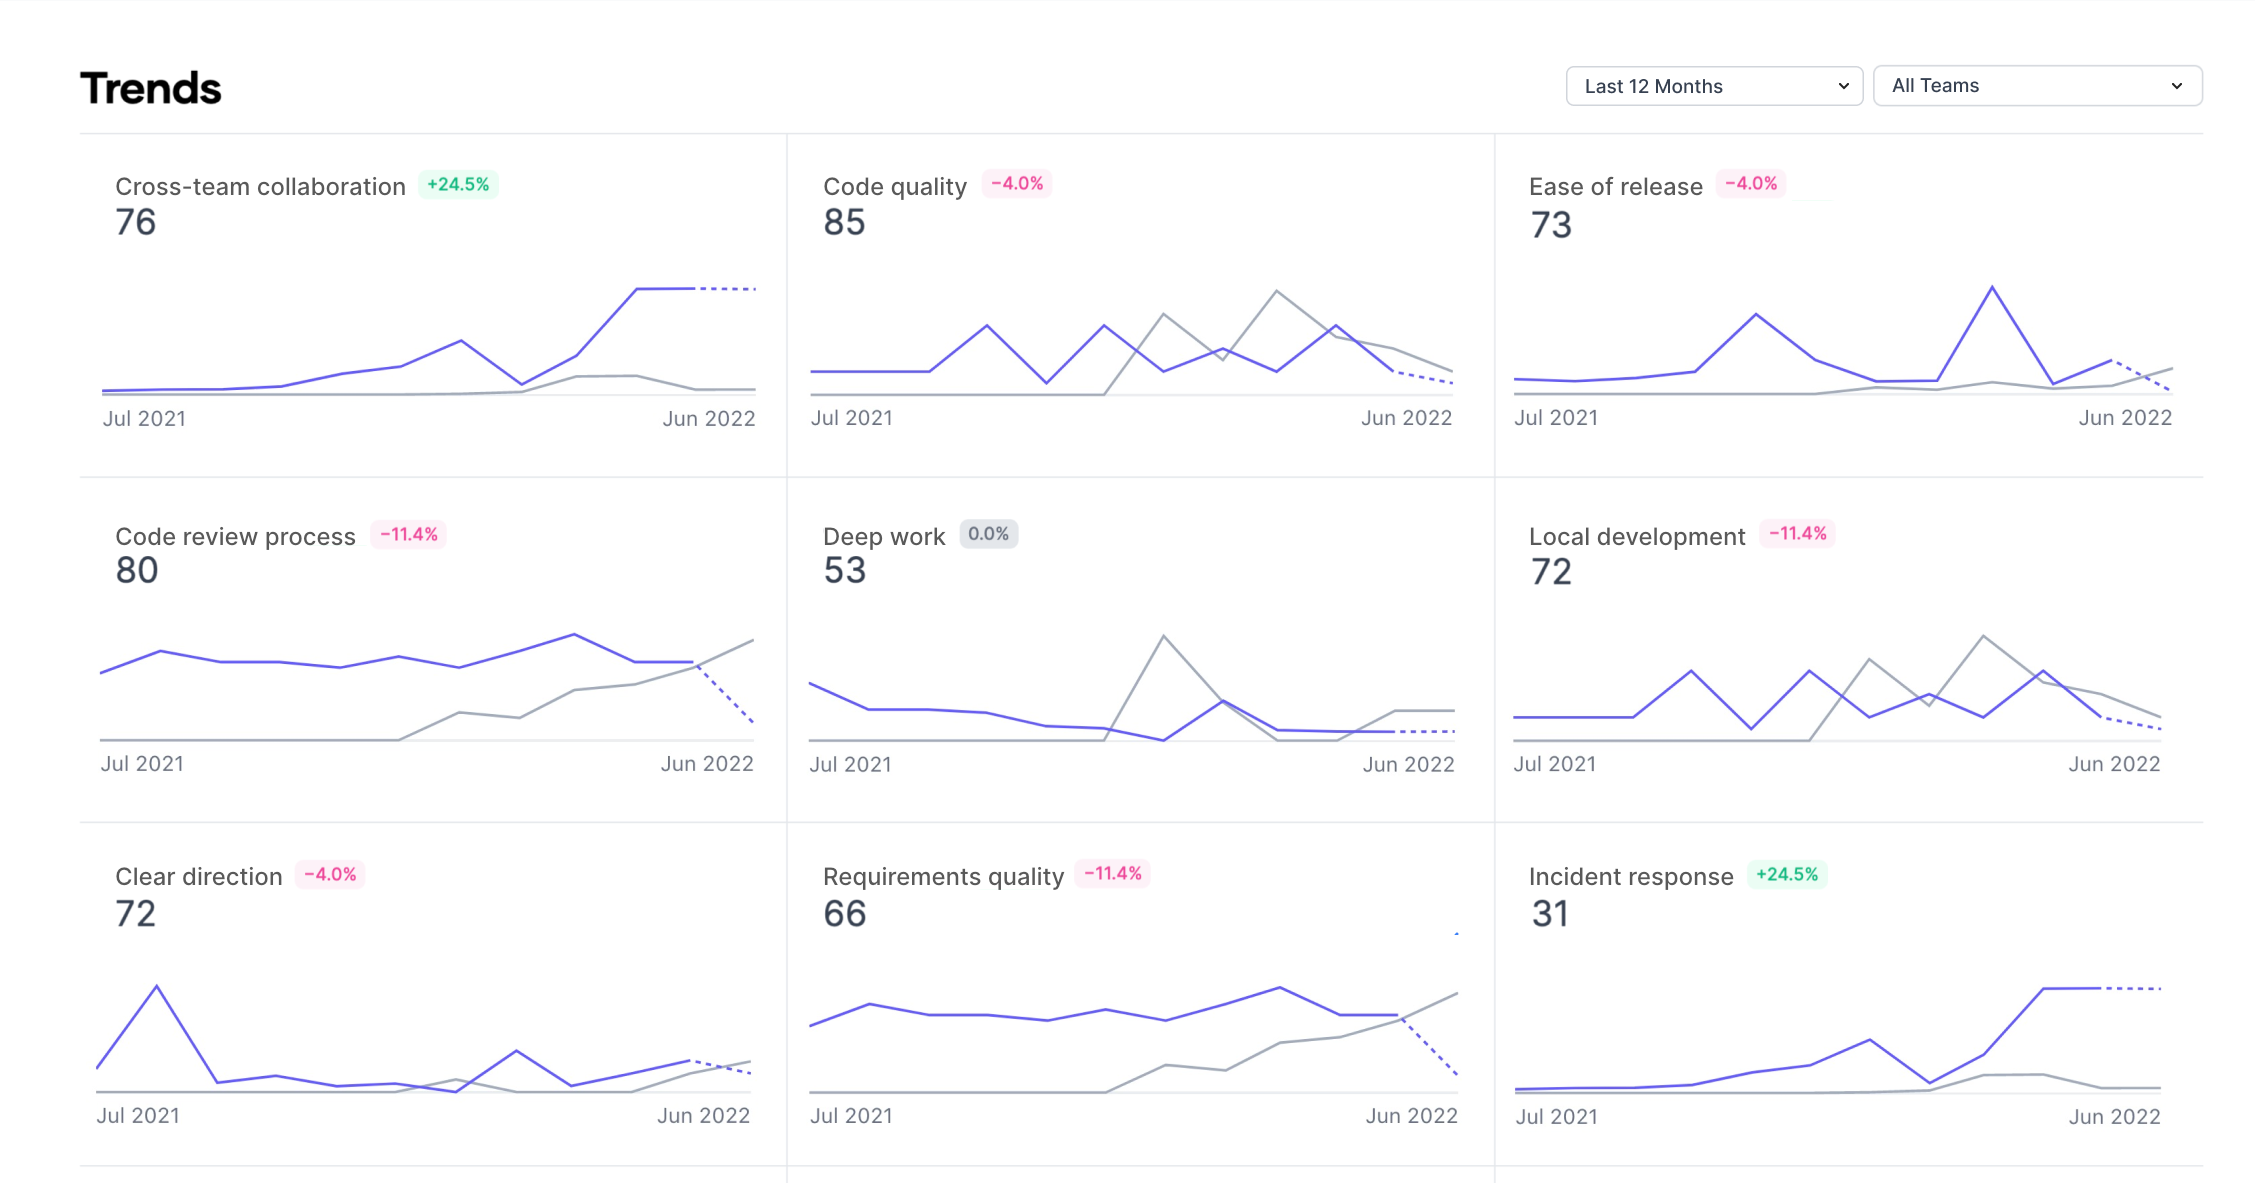The image size is (2255, 1183).
Task: Open the All Teams dropdown
Action: click(x=2037, y=85)
